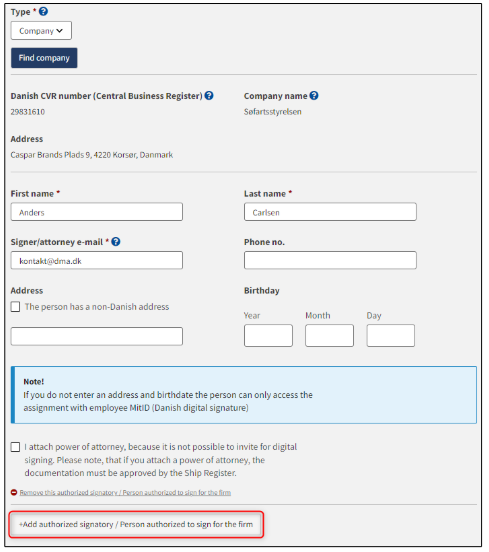The width and height of the screenshot is (489, 552).
Task: Focus the Phone no. field
Action: (330, 261)
